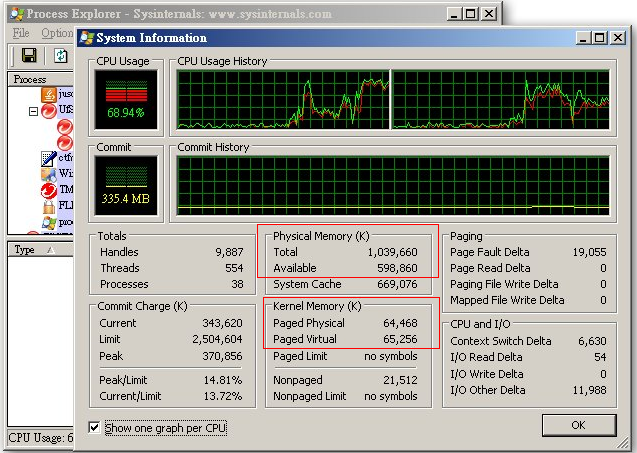Image resolution: width=637 pixels, height=453 pixels.
Task: Click Paged Physical value 64,468
Action: (400, 323)
